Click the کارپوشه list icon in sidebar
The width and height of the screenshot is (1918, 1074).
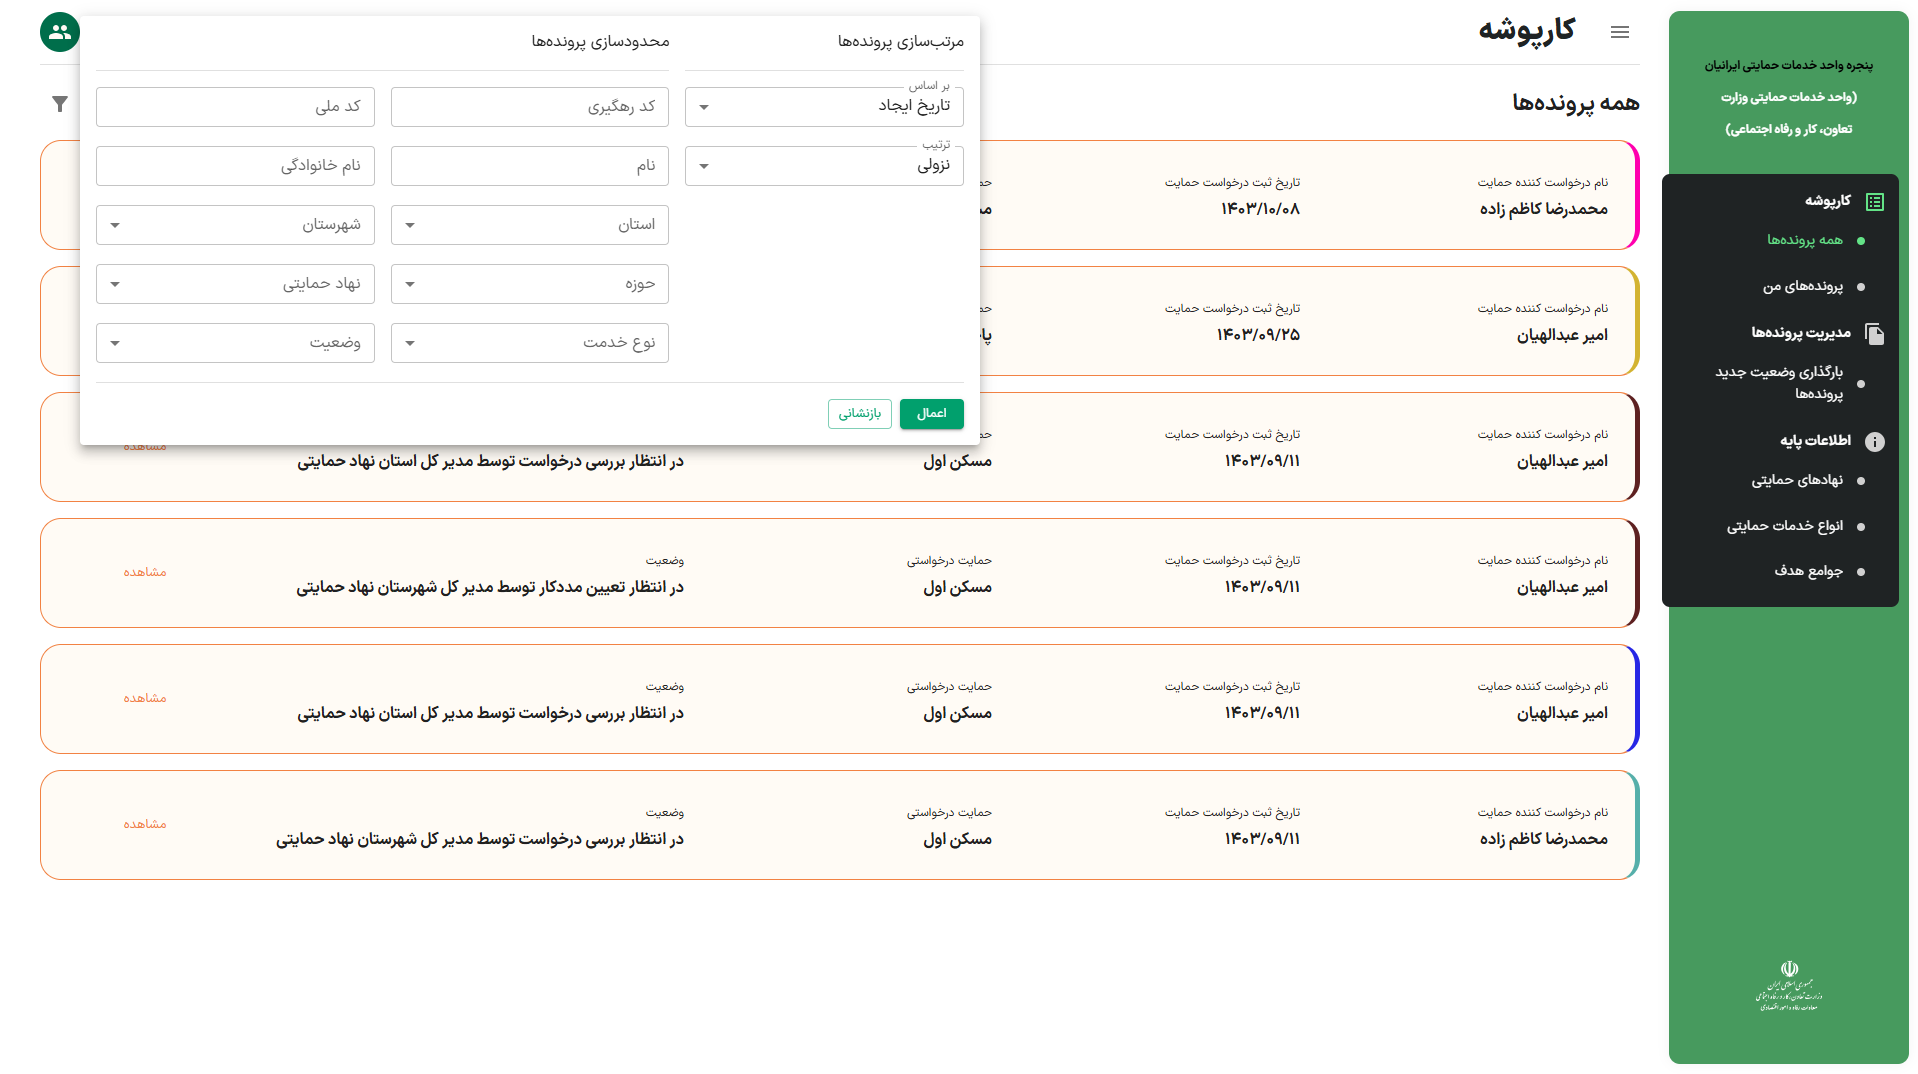point(1875,202)
